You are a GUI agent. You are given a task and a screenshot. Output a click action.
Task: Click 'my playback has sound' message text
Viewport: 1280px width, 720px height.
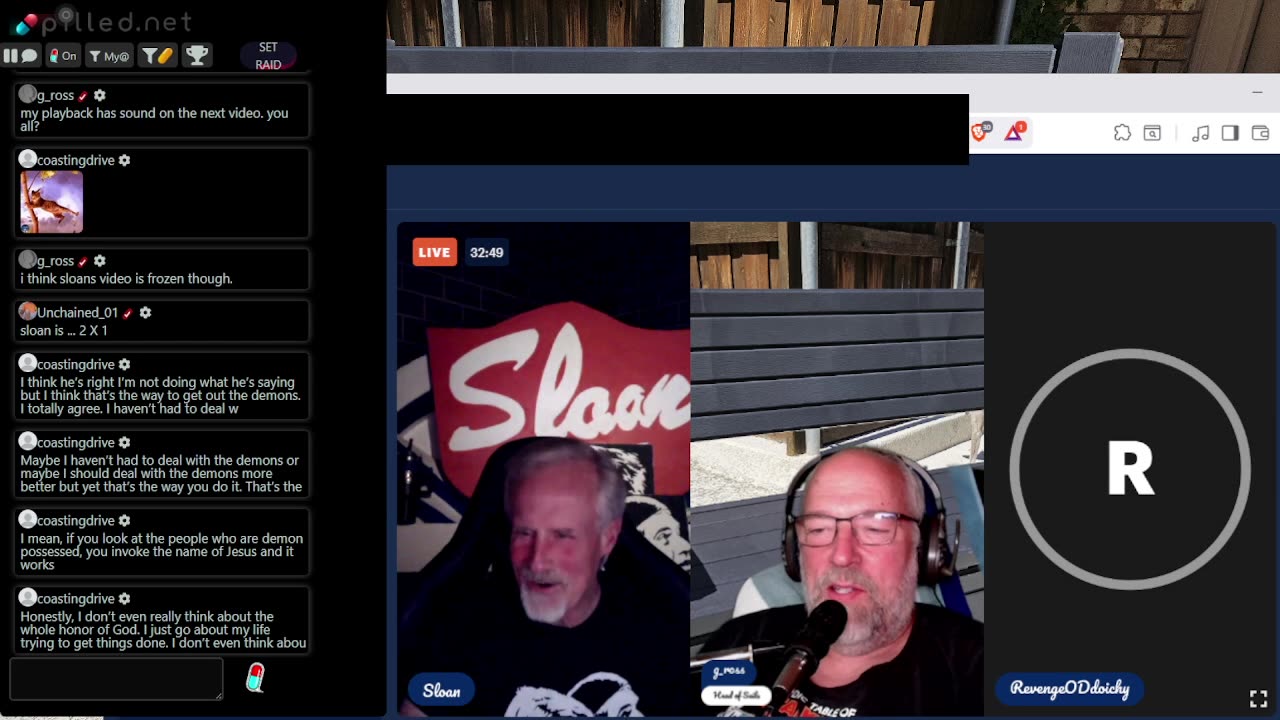click(x=154, y=120)
